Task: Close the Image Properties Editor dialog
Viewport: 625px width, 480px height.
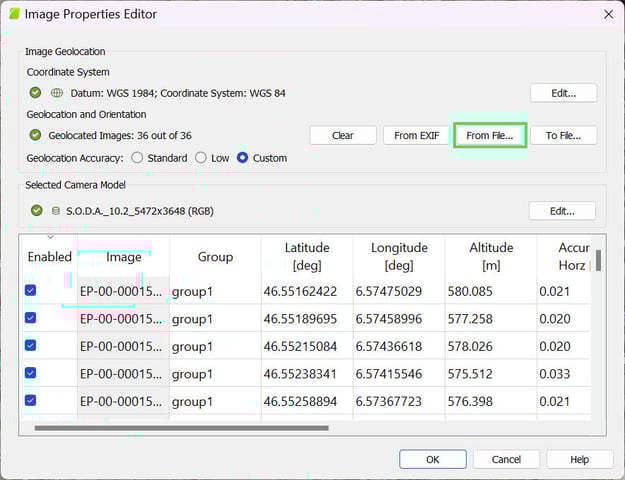Action: (608, 14)
